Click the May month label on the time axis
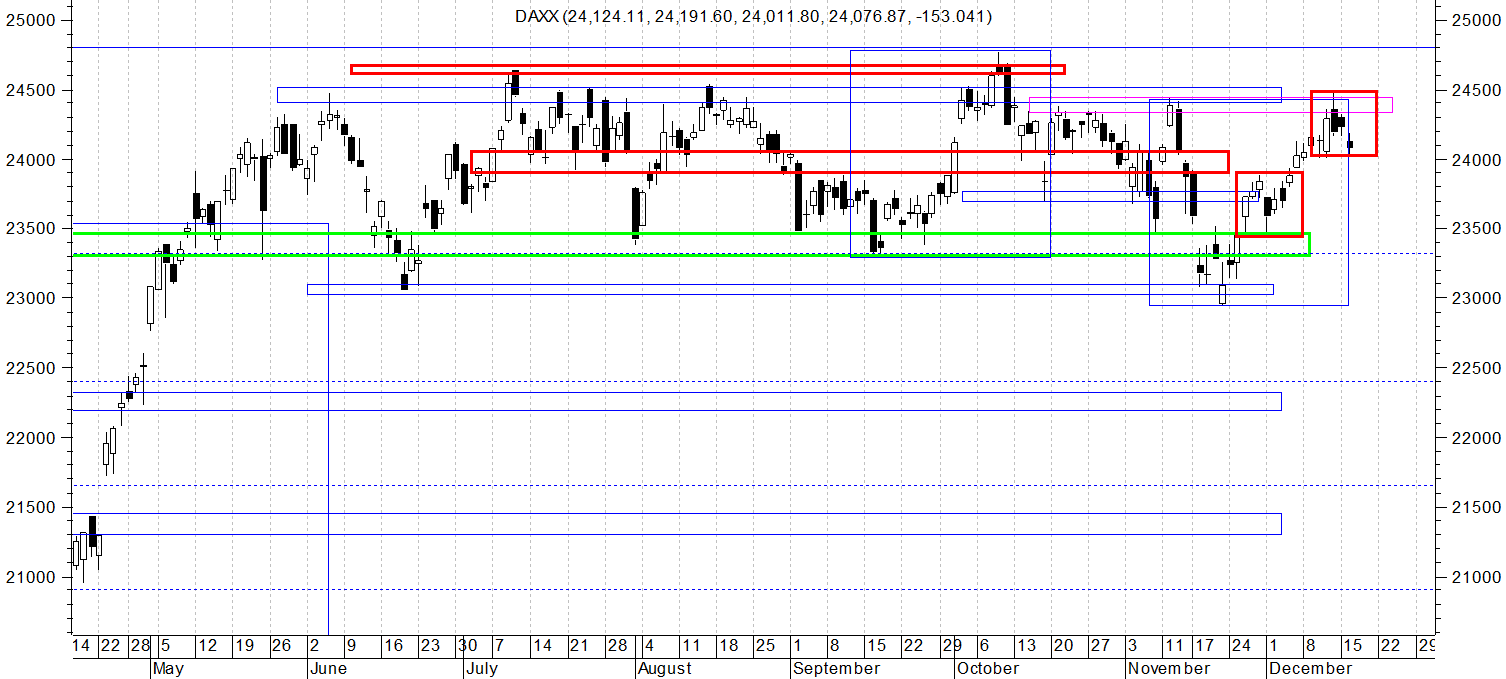The width and height of the screenshot is (1506, 679). pos(167,668)
